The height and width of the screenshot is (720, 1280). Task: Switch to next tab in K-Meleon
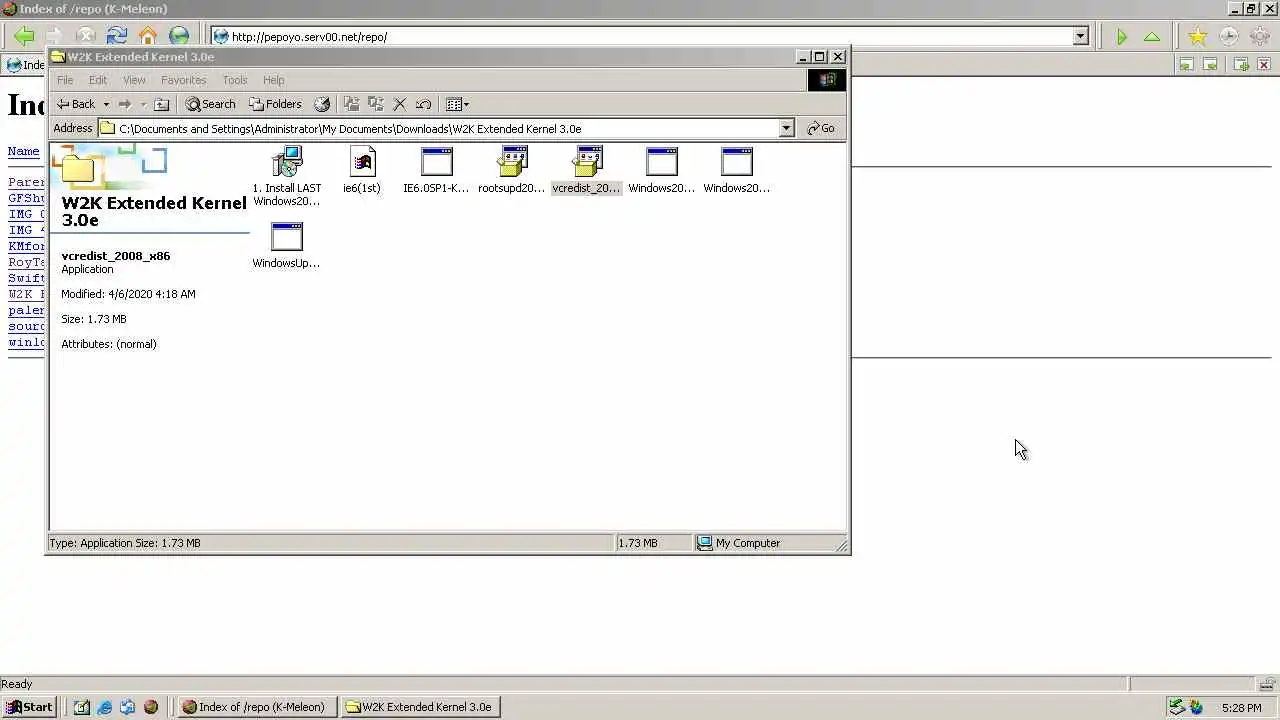pos(1210,64)
